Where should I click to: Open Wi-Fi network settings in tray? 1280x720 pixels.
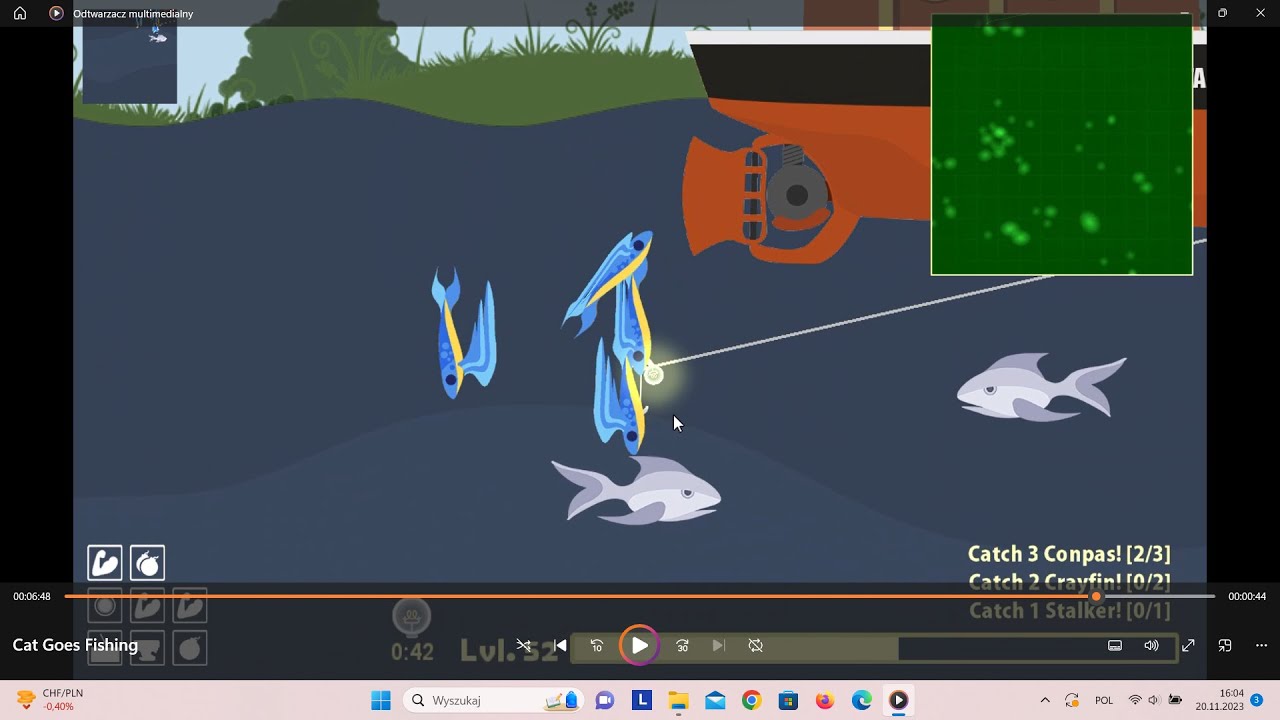[x=1135, y=700]
